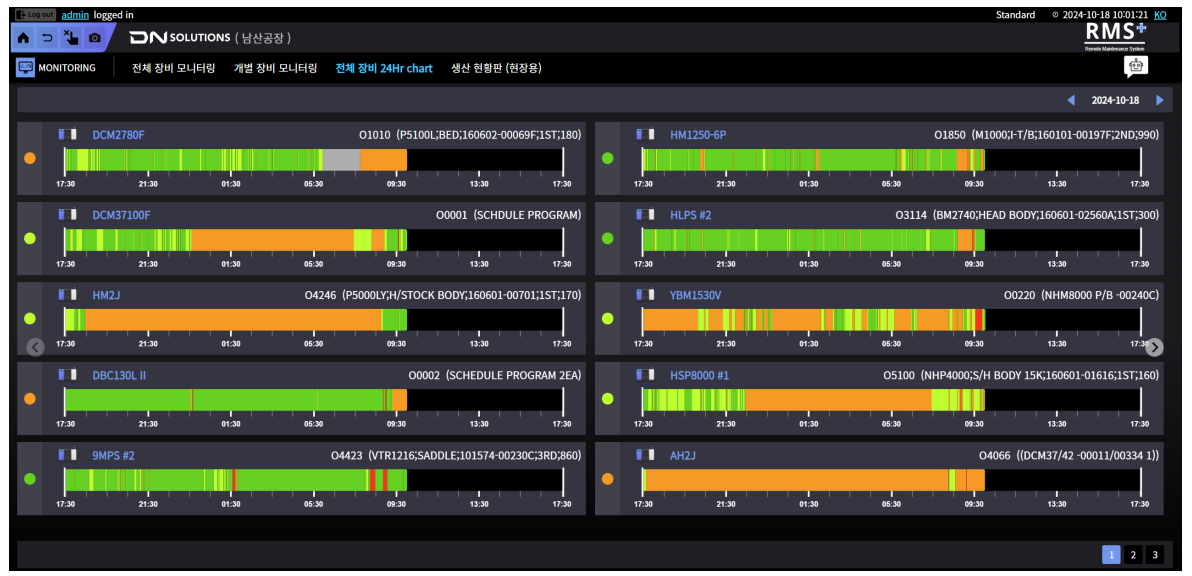Click the gray segment in DCM2780F timeline
This screenshot has width=1192, height=576.
click(341, 159)
